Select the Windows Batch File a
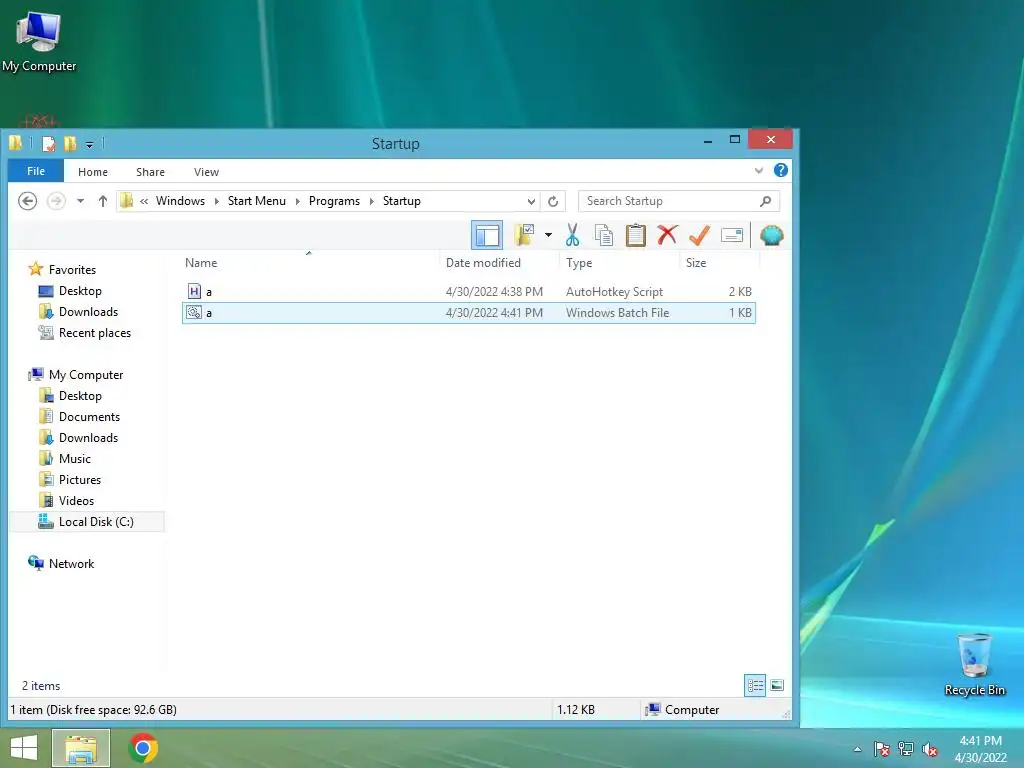 (468, 313)
